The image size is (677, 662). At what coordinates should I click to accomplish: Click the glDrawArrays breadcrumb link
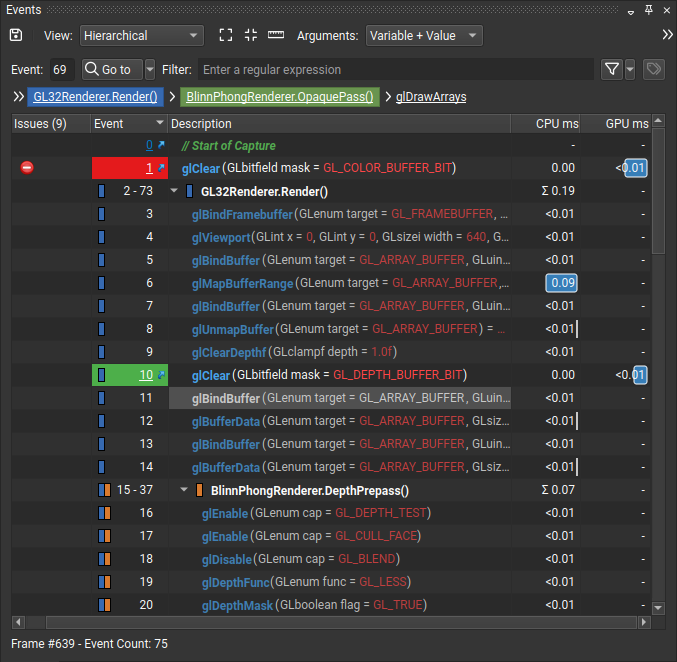(x=431, y=97)
